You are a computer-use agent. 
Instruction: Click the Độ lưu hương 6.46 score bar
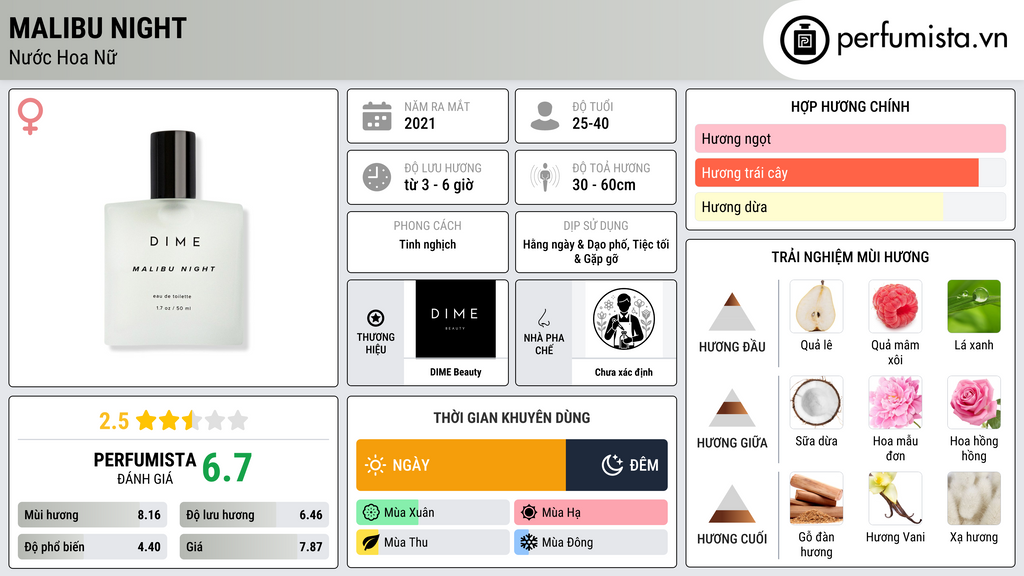pyautogui.click(x=254, y=515)
